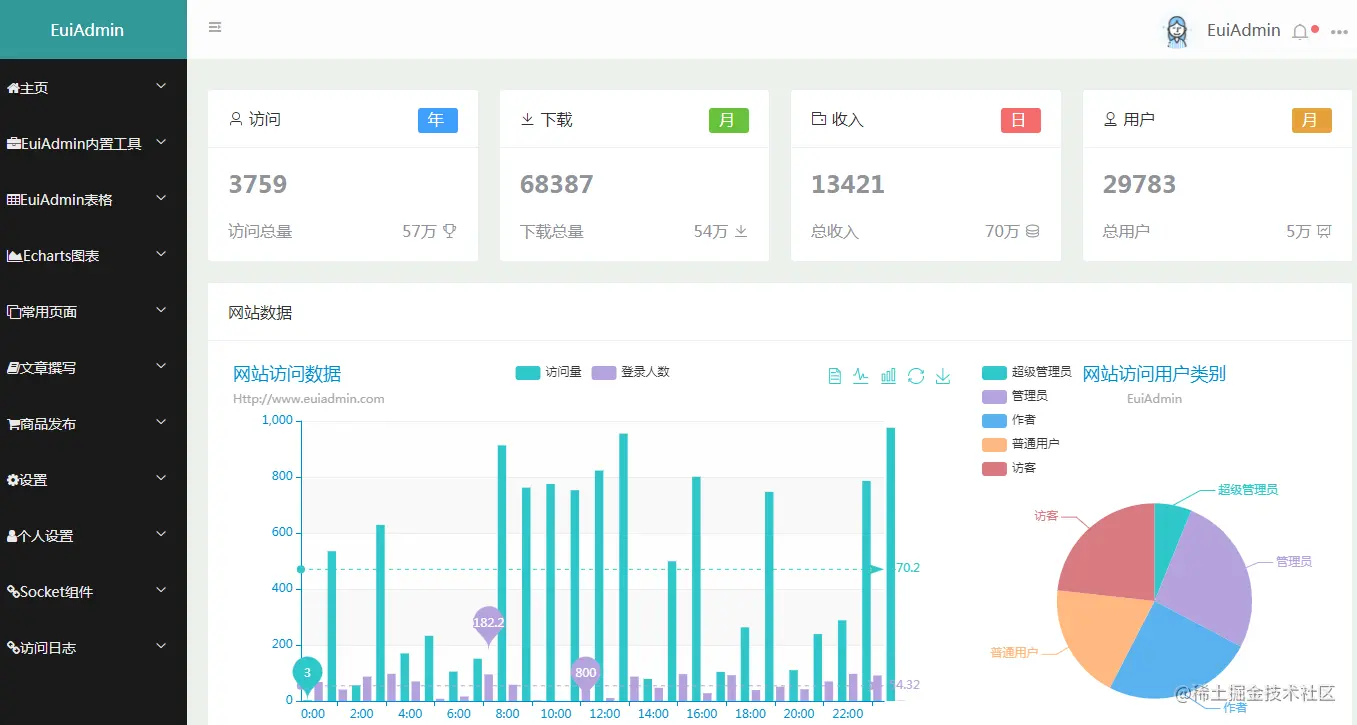Click the purple 管理员 pie slice

[1208, 580]
